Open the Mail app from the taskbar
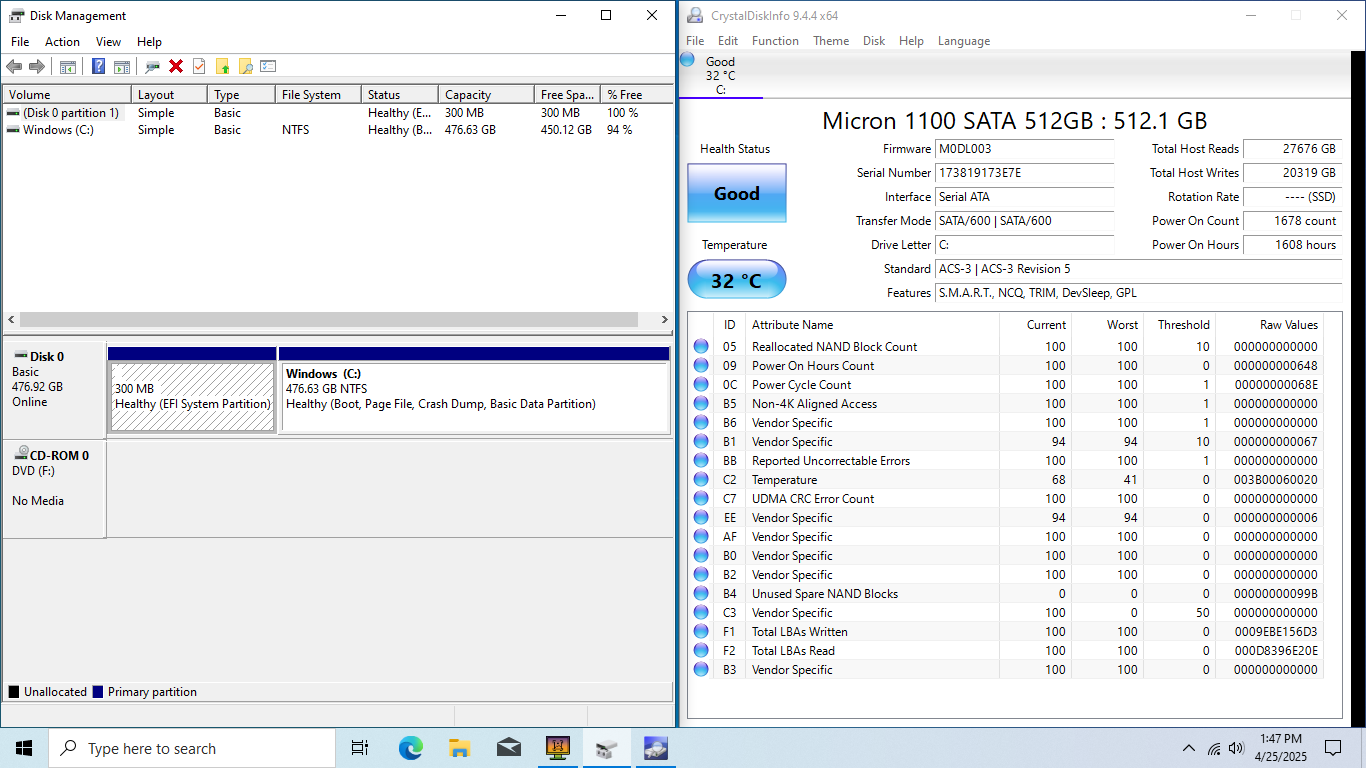Image resolution: width=1366 pixels, height=768 pixels. tap(508, 748)
